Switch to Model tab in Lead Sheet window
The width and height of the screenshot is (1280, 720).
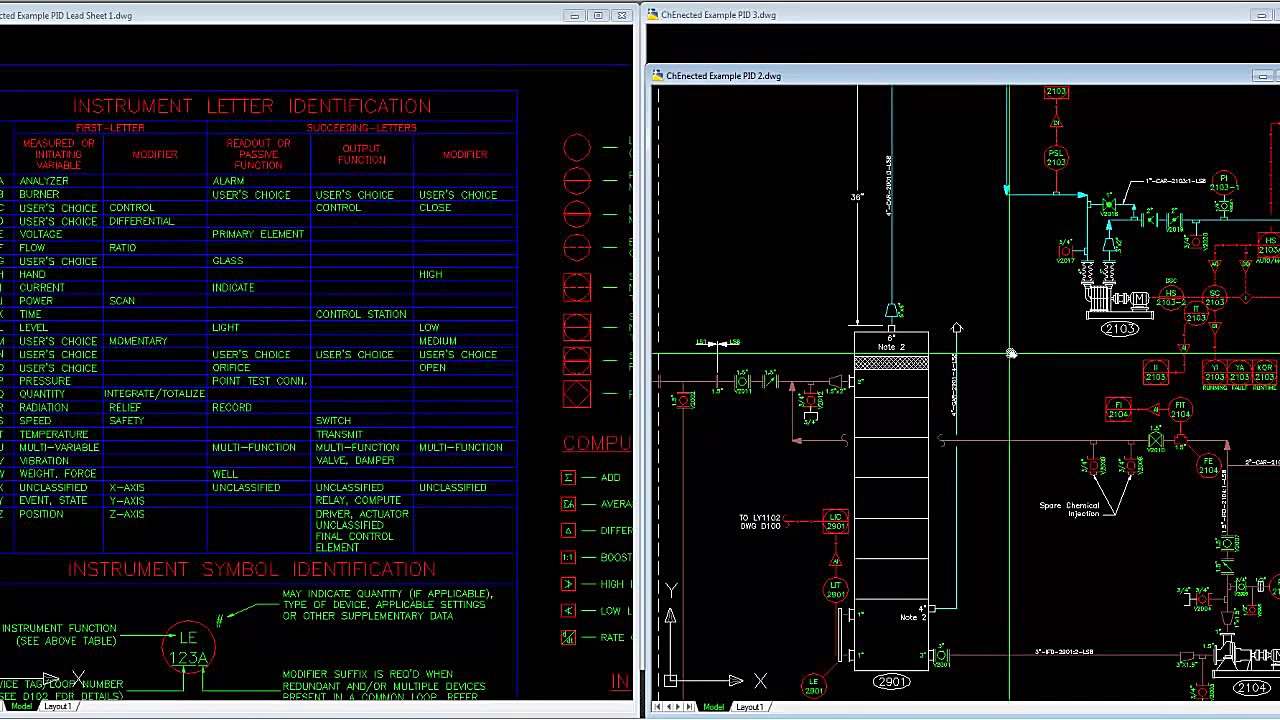click(x=21, y=706)
